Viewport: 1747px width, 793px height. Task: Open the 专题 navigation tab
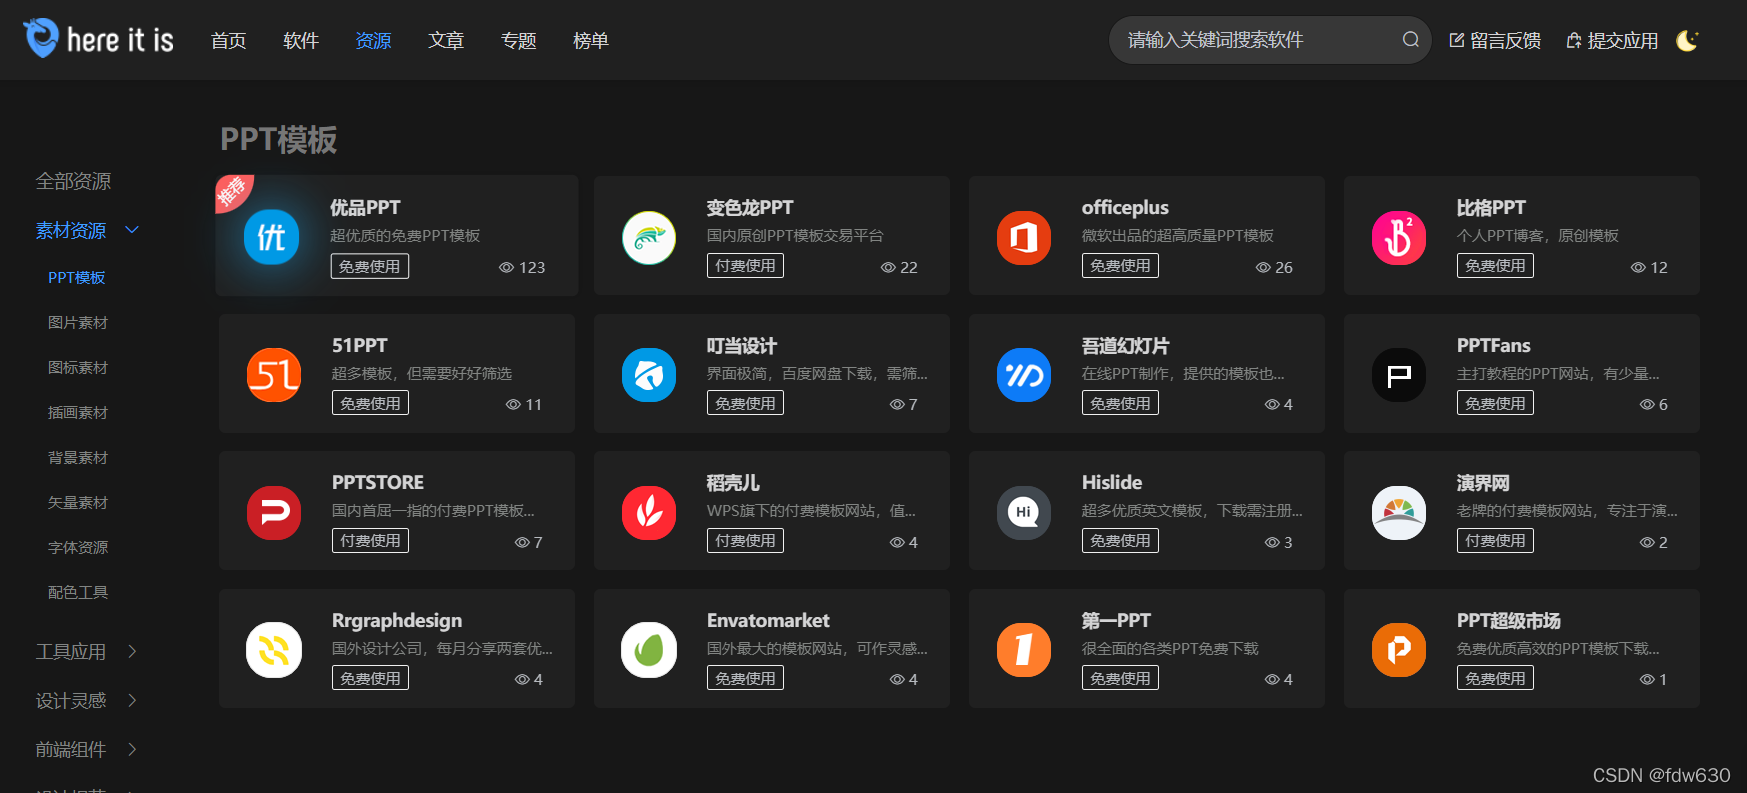pyautogui.click(x=519, y=40)
